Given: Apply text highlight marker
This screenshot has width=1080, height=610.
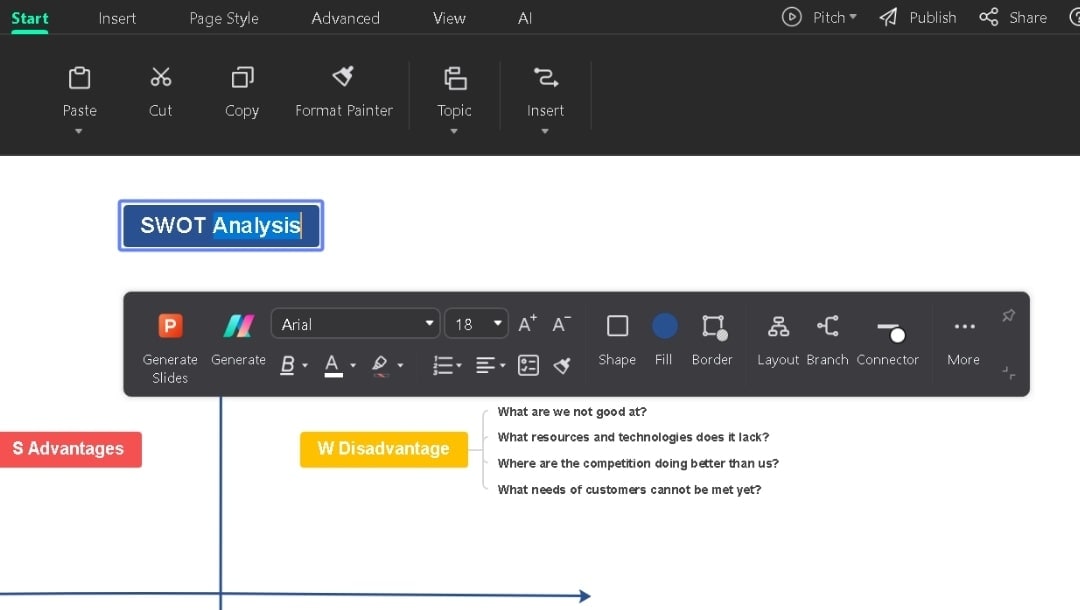Looking at the screenshot, I should (380, 365).
